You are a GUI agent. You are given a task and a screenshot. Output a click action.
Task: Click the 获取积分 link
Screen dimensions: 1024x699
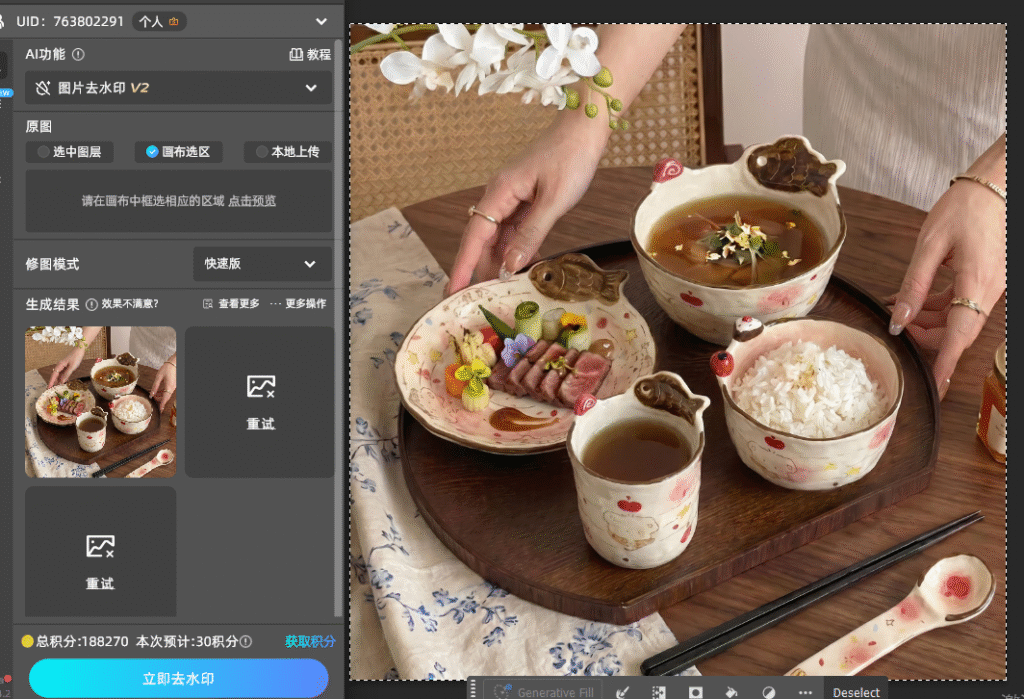tap(310, 642)
